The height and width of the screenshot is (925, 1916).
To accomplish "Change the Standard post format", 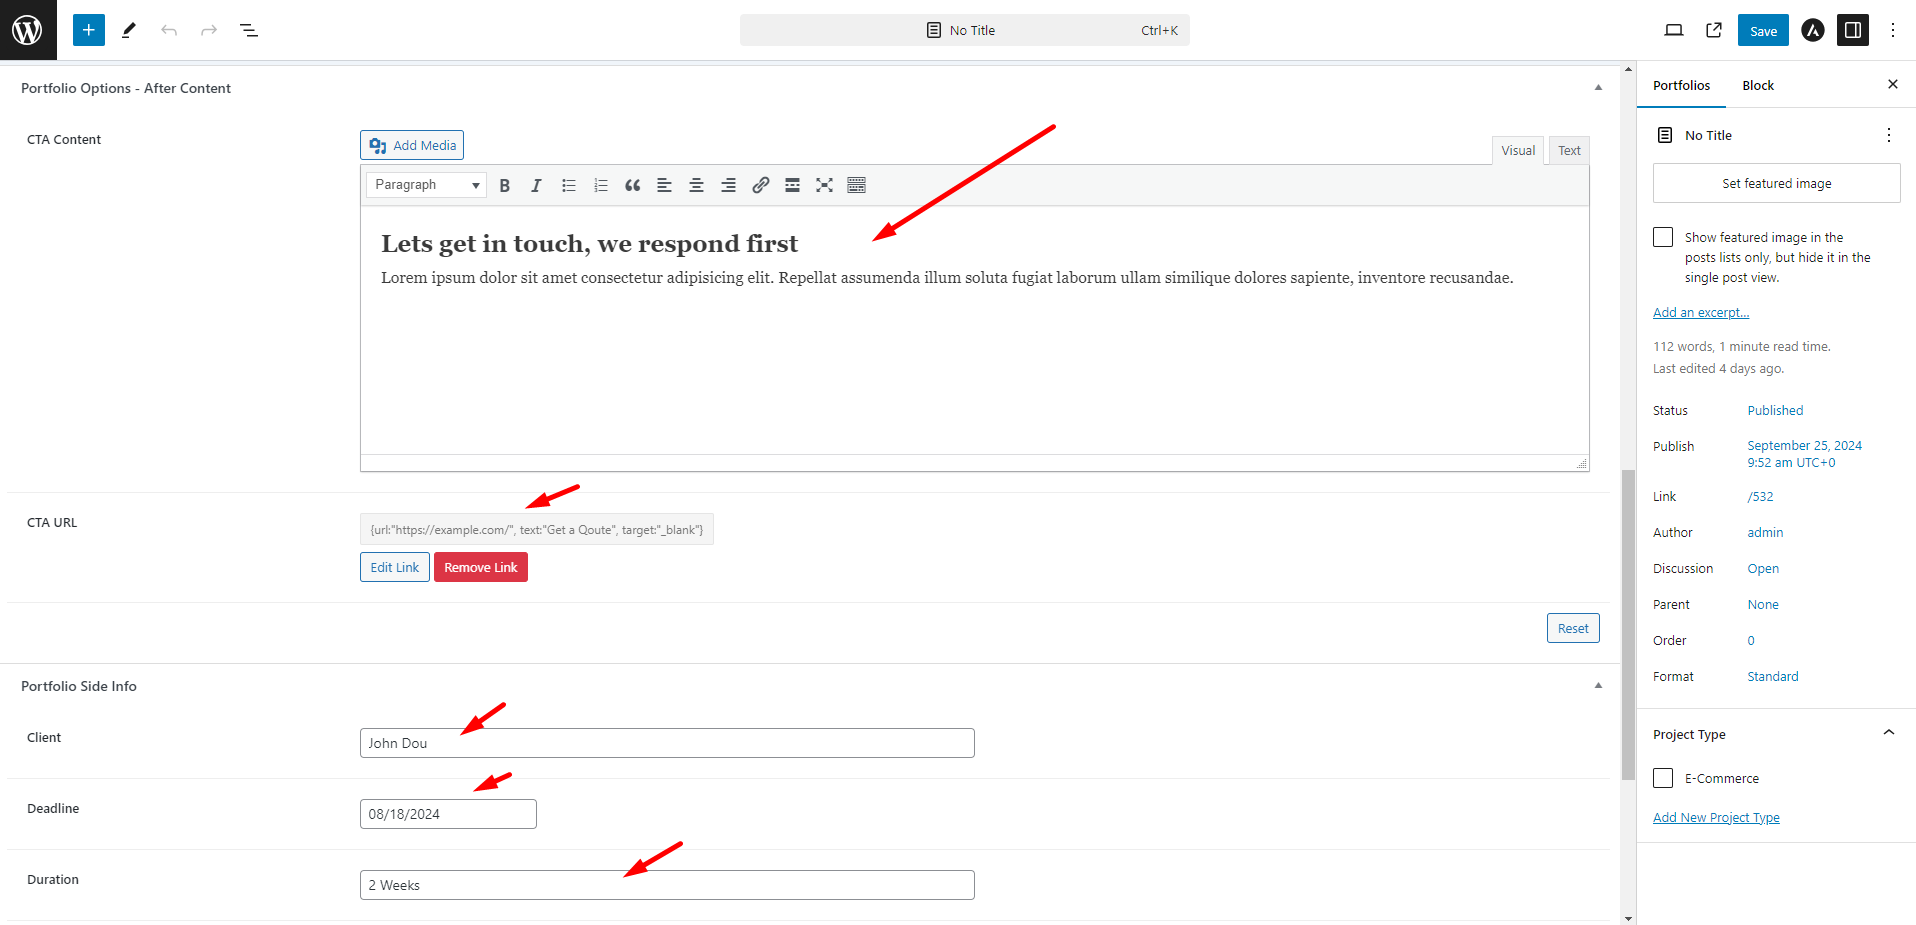I will click(1773, 676).
